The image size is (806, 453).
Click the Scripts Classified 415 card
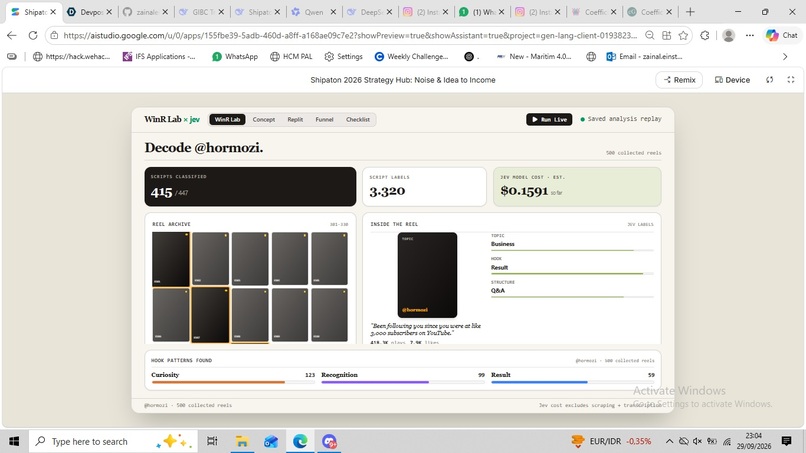point(250,186)
